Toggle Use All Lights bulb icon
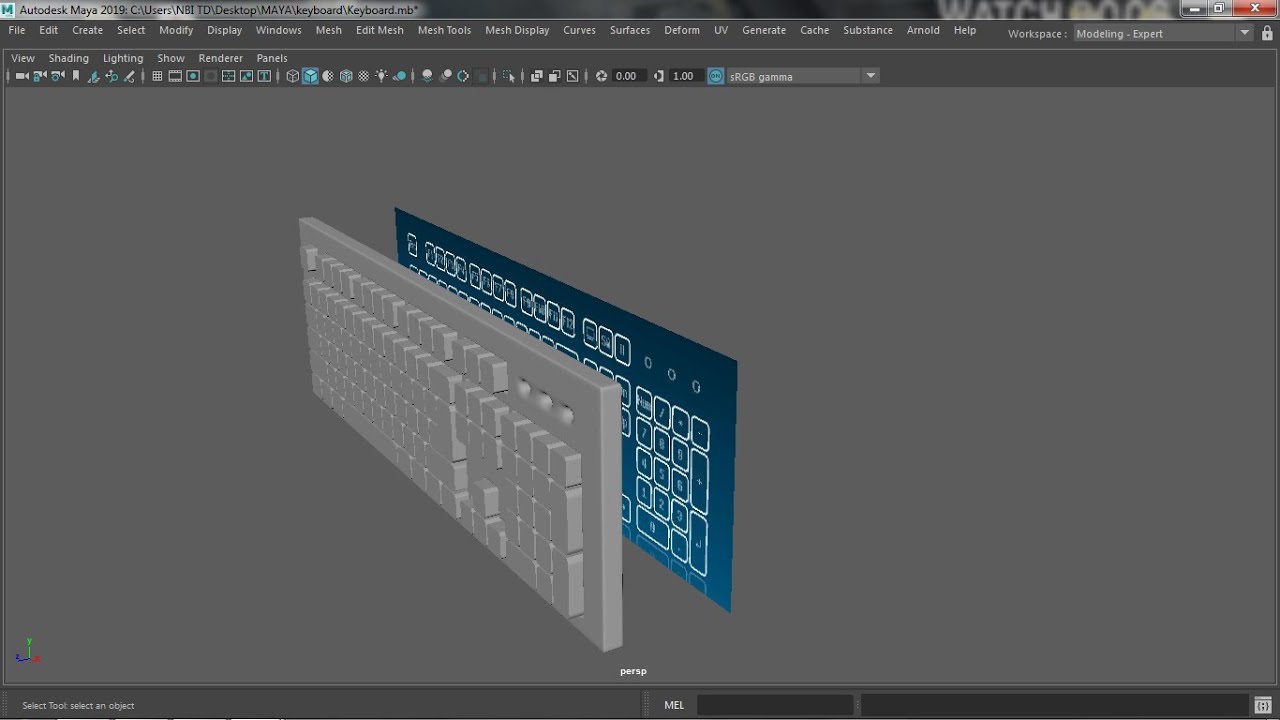 (x=382, y=76)
